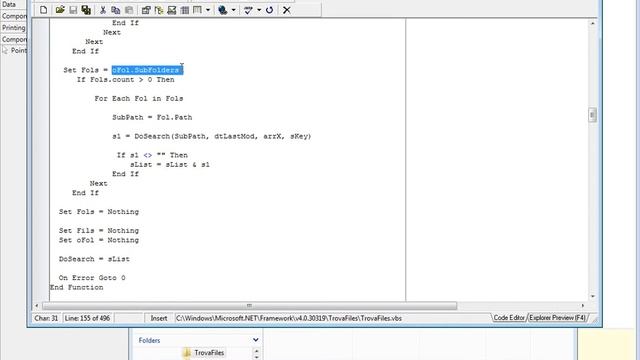Click the 'sList = sList & s1' line
The image size is (640, 360).
click(x=170, y=164)
